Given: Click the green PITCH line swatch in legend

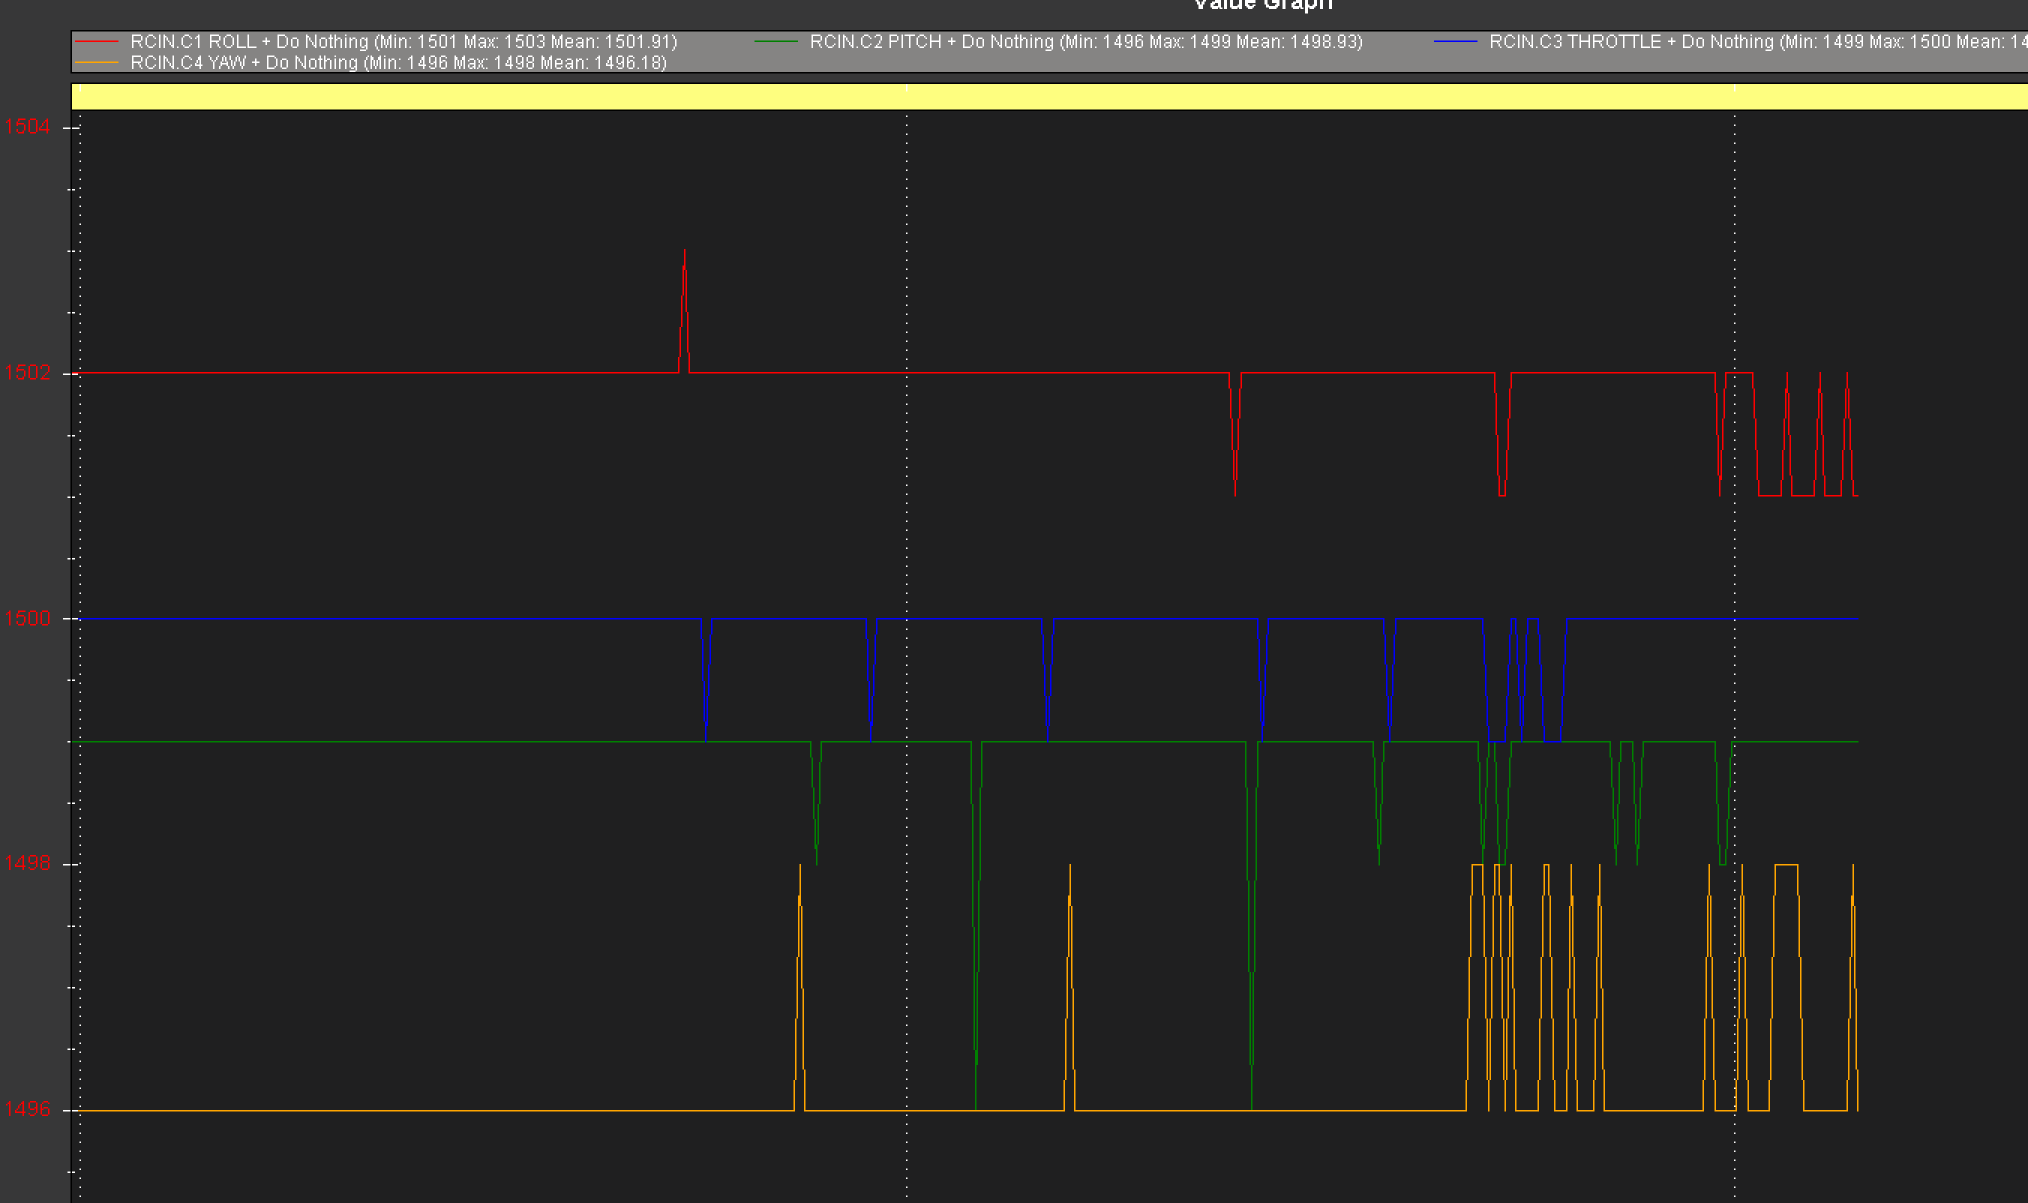Looking at the screenshot, I should tap(776, 42).
